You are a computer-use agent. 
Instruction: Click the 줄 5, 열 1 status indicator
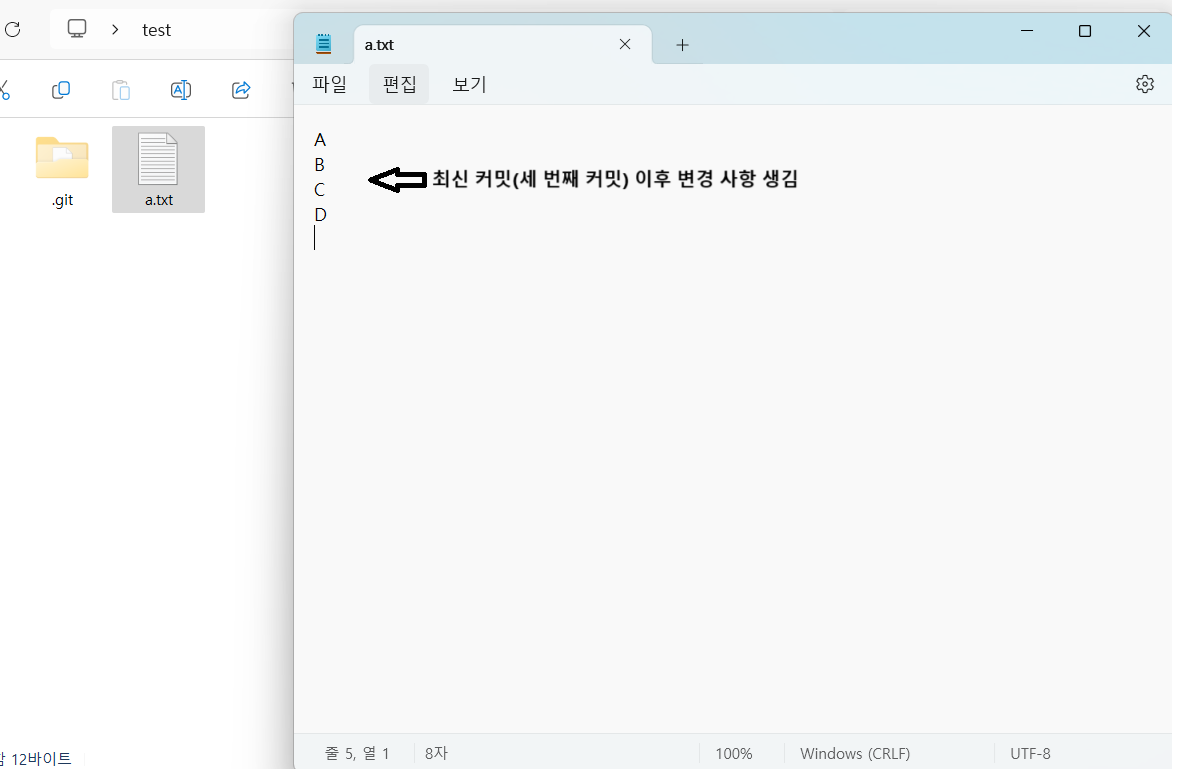click(x=357, y=754)
